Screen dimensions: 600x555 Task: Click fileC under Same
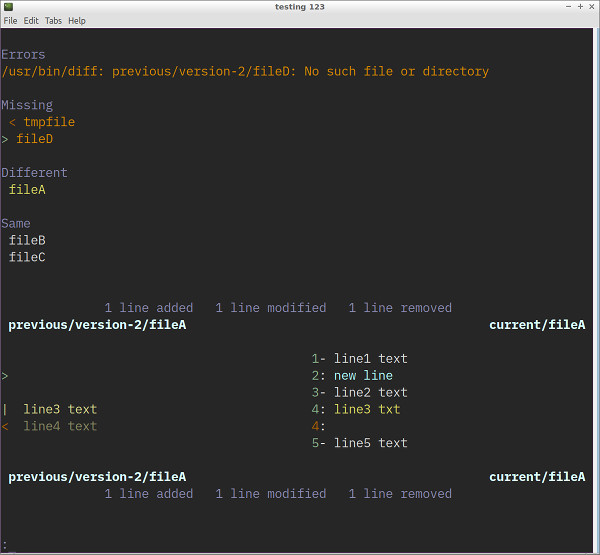pyautogui.click(x=27, y=257)
